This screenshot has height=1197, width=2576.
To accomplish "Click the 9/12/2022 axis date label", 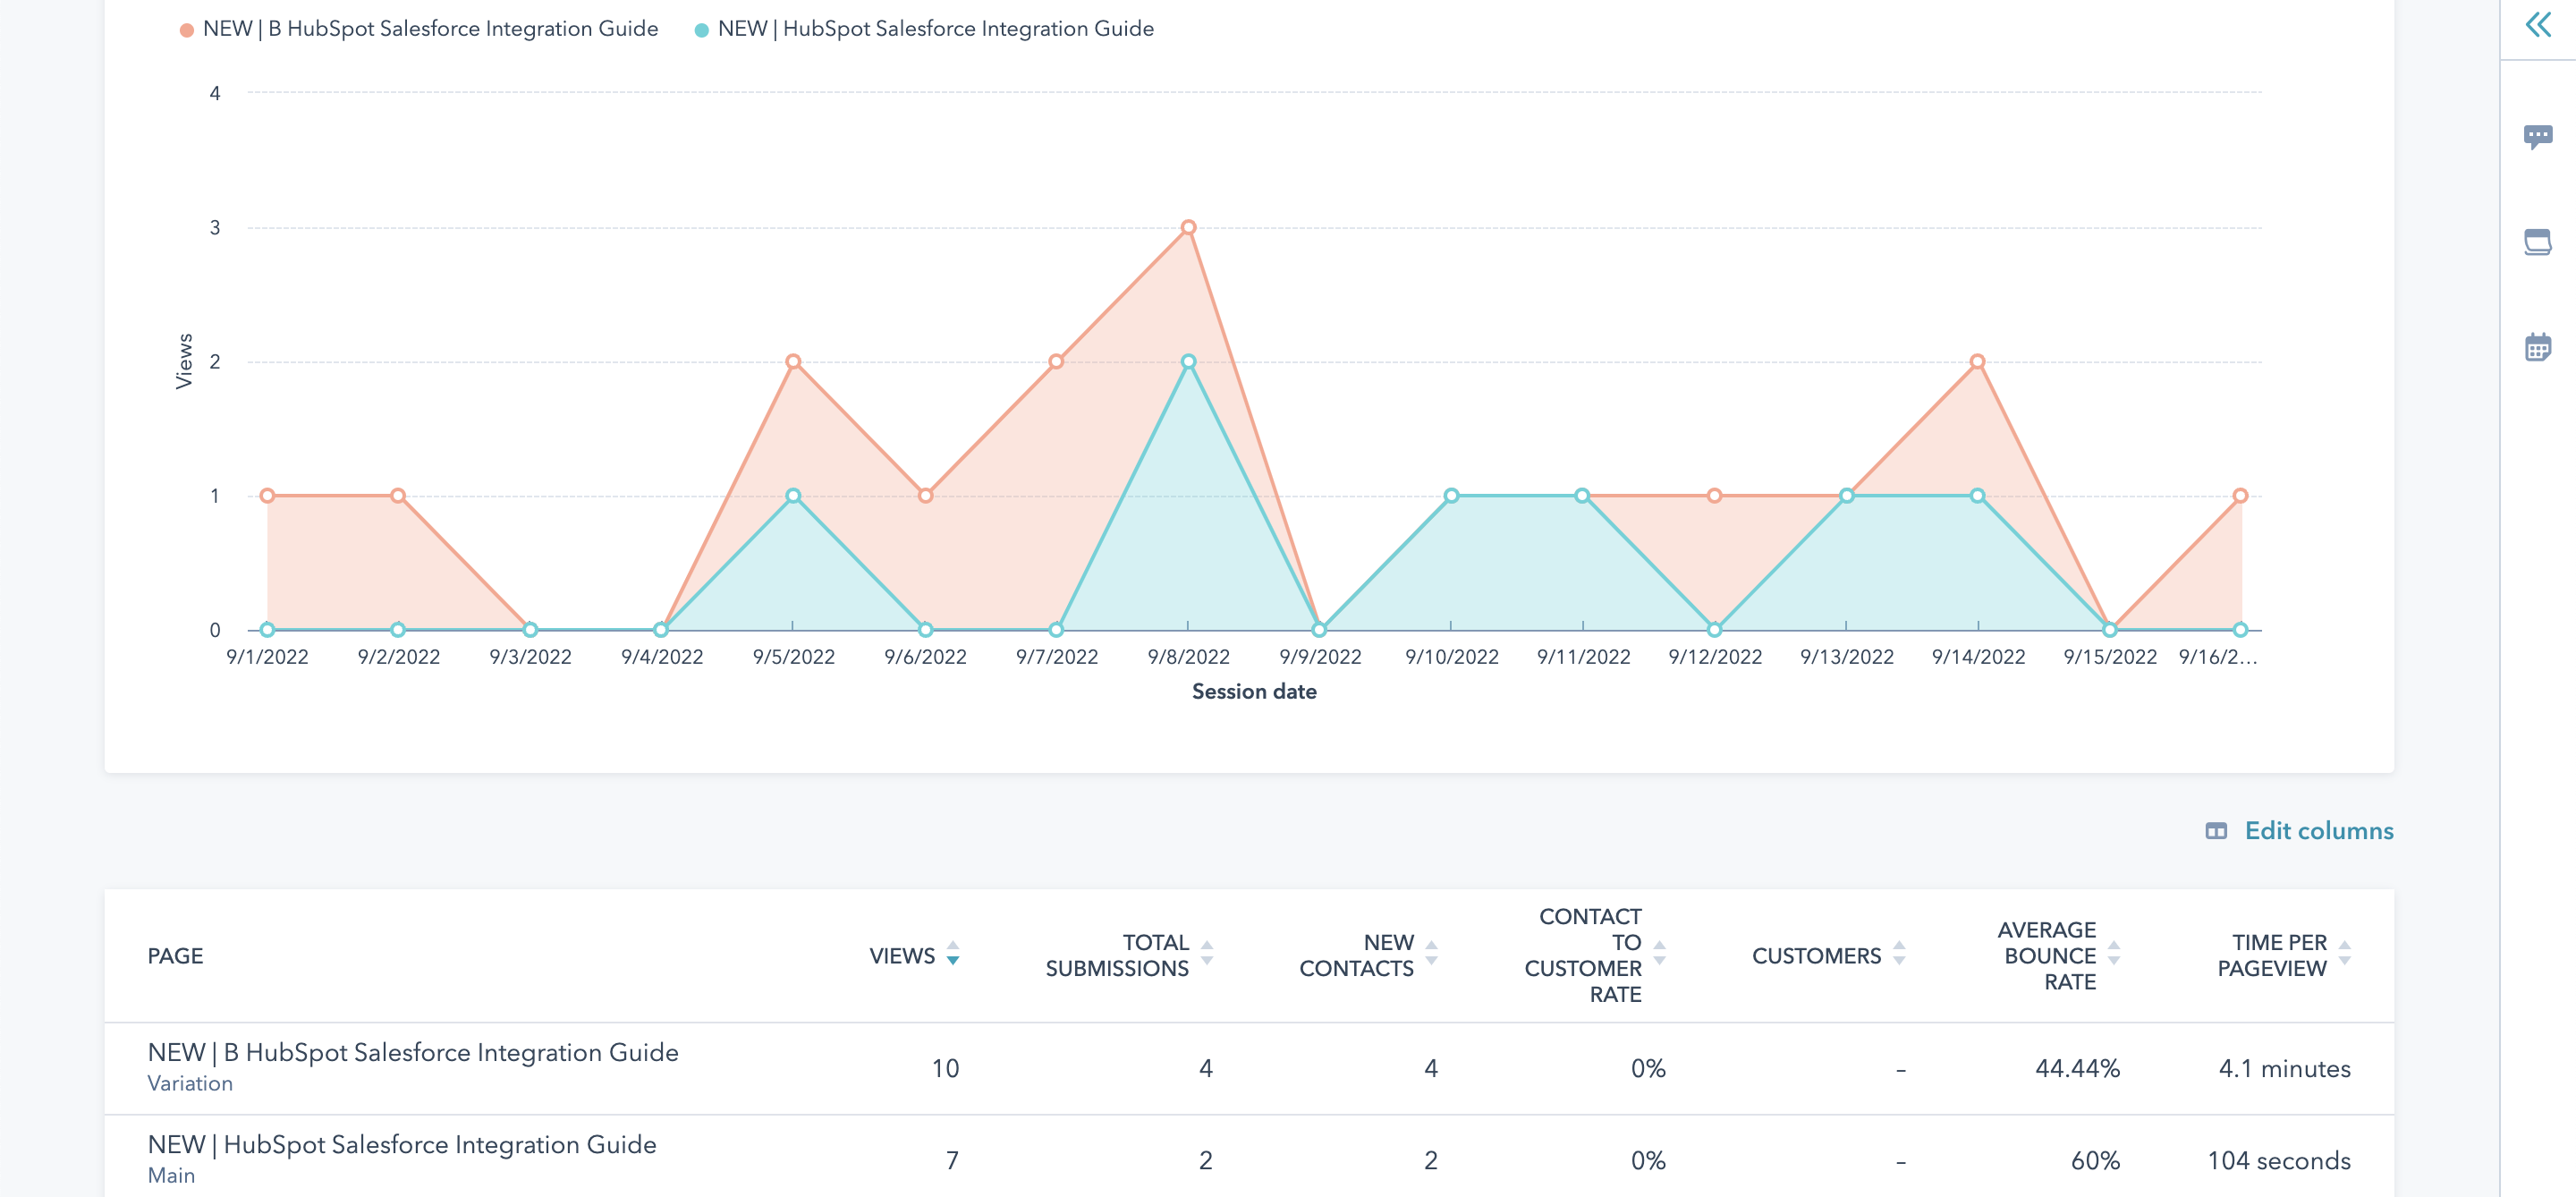I will [1715, 656].
